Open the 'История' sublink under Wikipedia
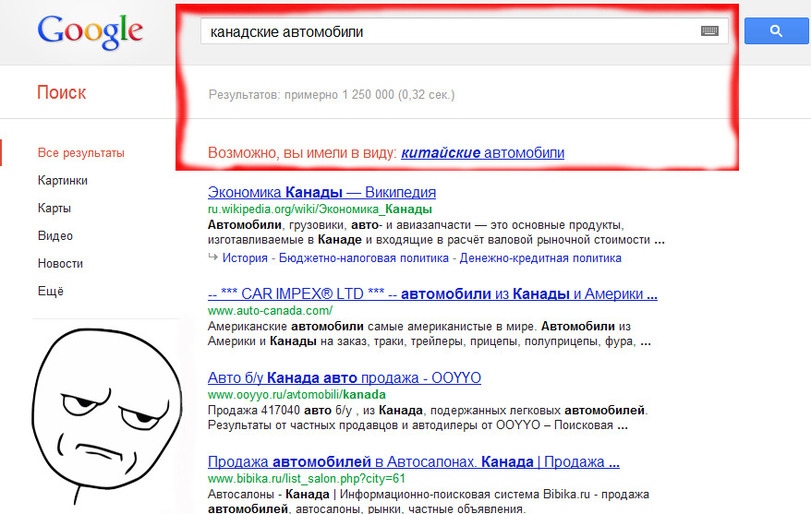This screenshot has width=811, height=514. [245, 258]
